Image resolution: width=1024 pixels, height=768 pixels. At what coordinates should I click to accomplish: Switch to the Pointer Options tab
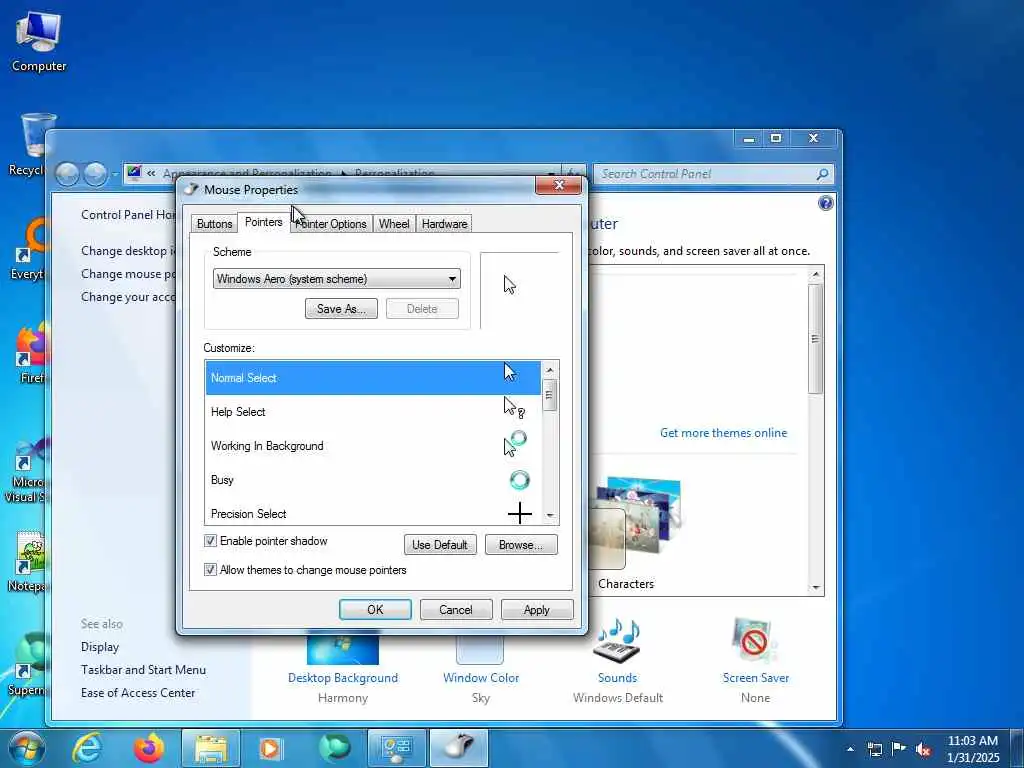coord(331,223)
